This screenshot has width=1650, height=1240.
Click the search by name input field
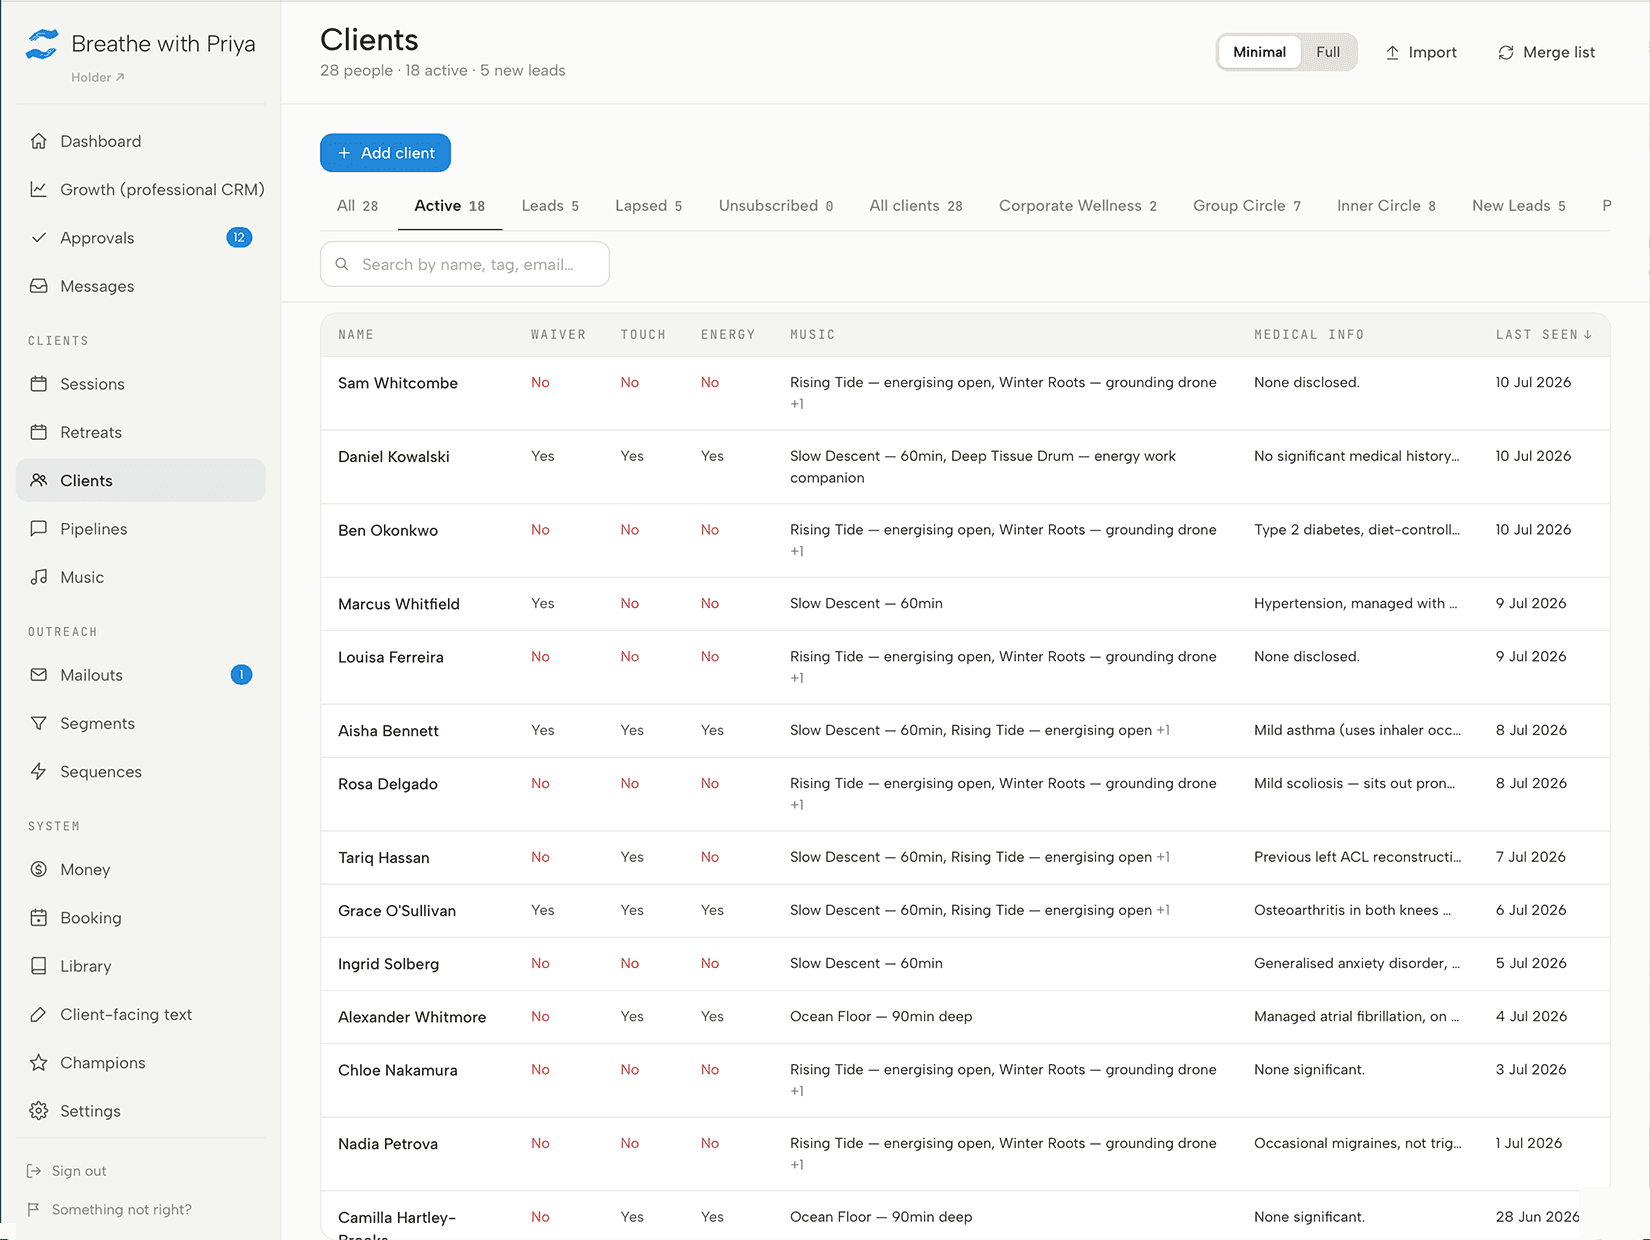[x=464, y=264]
